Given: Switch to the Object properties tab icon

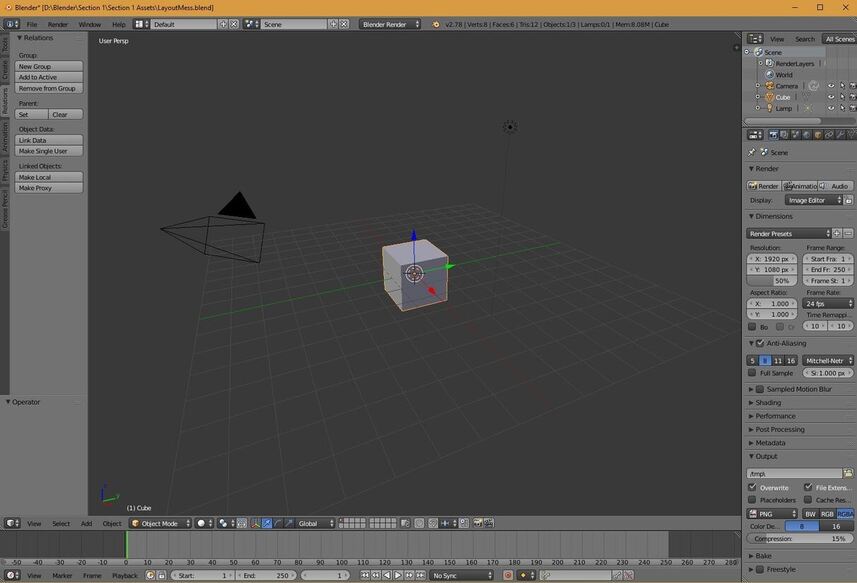Looking at the screenshot, I should (816, 135).
